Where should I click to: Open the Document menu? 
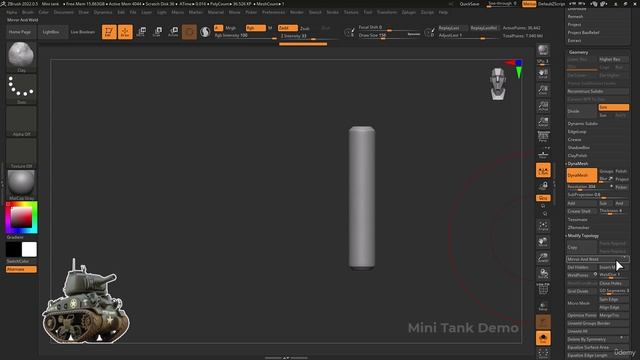pos(64,12)
